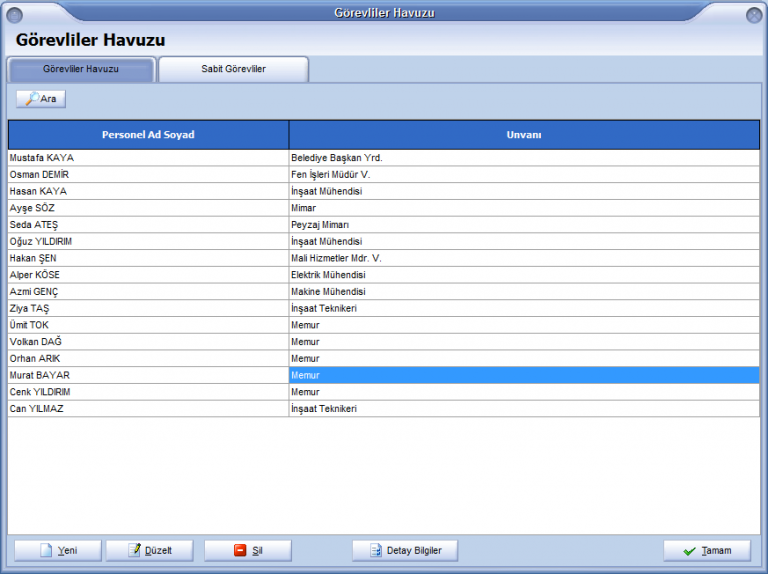Select the Görevliler Havuzu tab
This screenshot has height=574, width=768.
click(81, 70)
